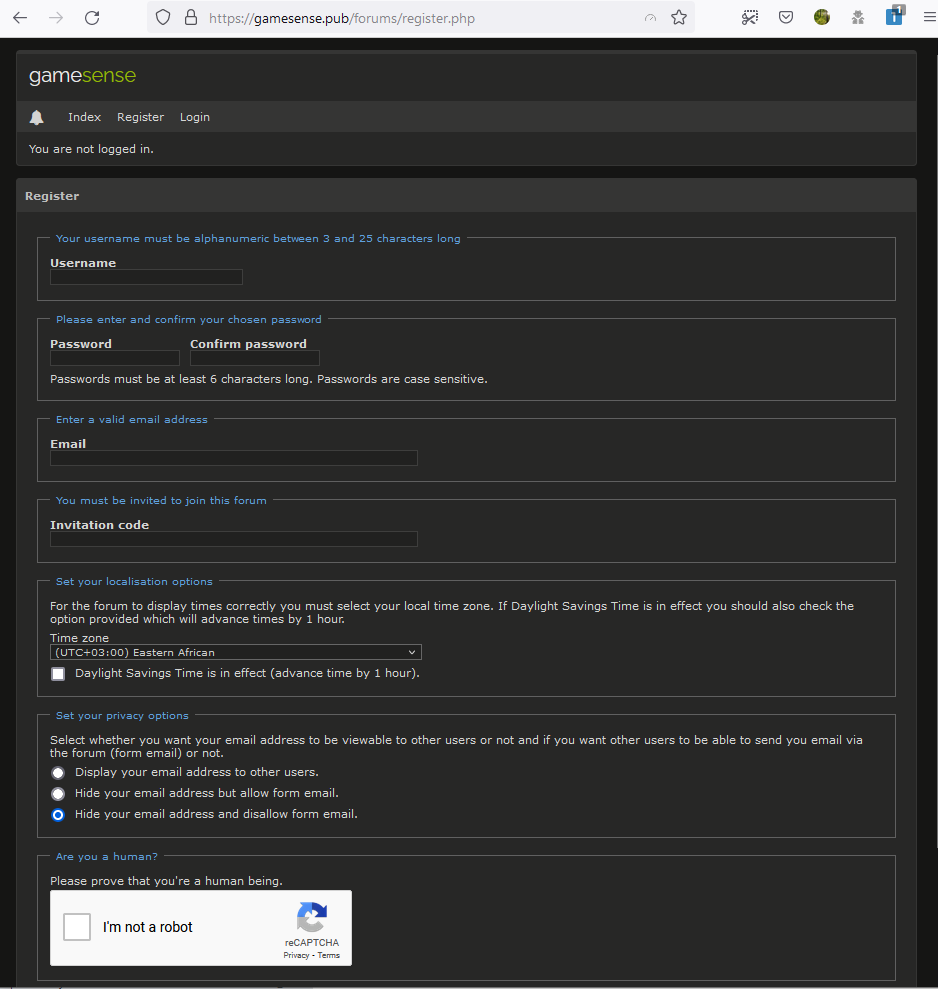
Task: Click the site padlock for connection details
Action: (x=190, y=17)
